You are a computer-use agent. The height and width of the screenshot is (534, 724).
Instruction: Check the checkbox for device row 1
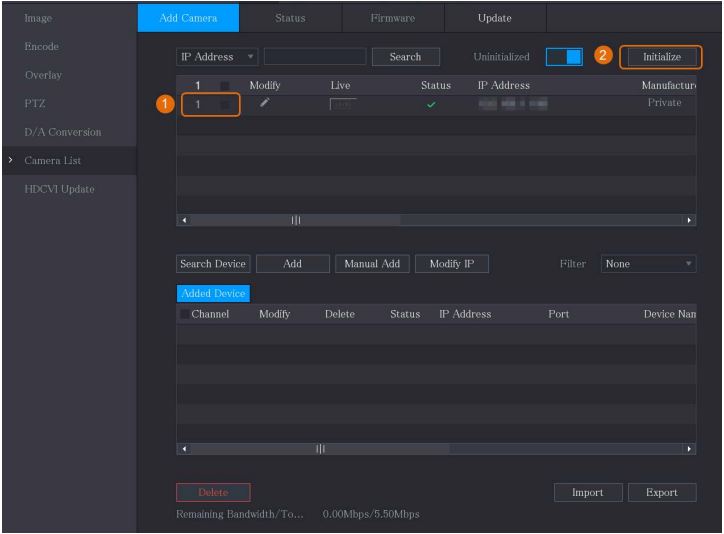[x=224, y=105]
